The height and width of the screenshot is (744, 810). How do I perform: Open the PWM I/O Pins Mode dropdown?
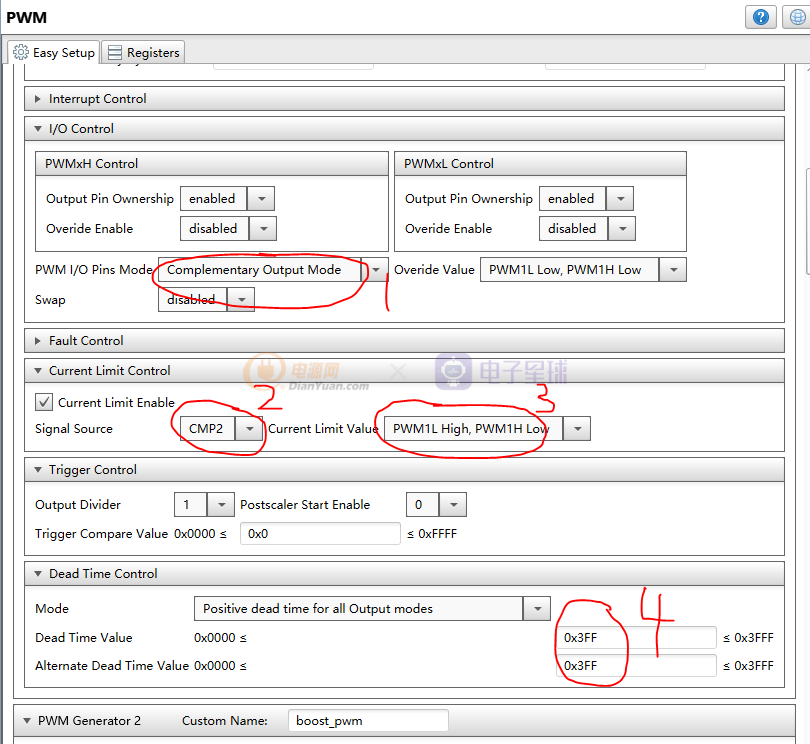tap(376, 270)
